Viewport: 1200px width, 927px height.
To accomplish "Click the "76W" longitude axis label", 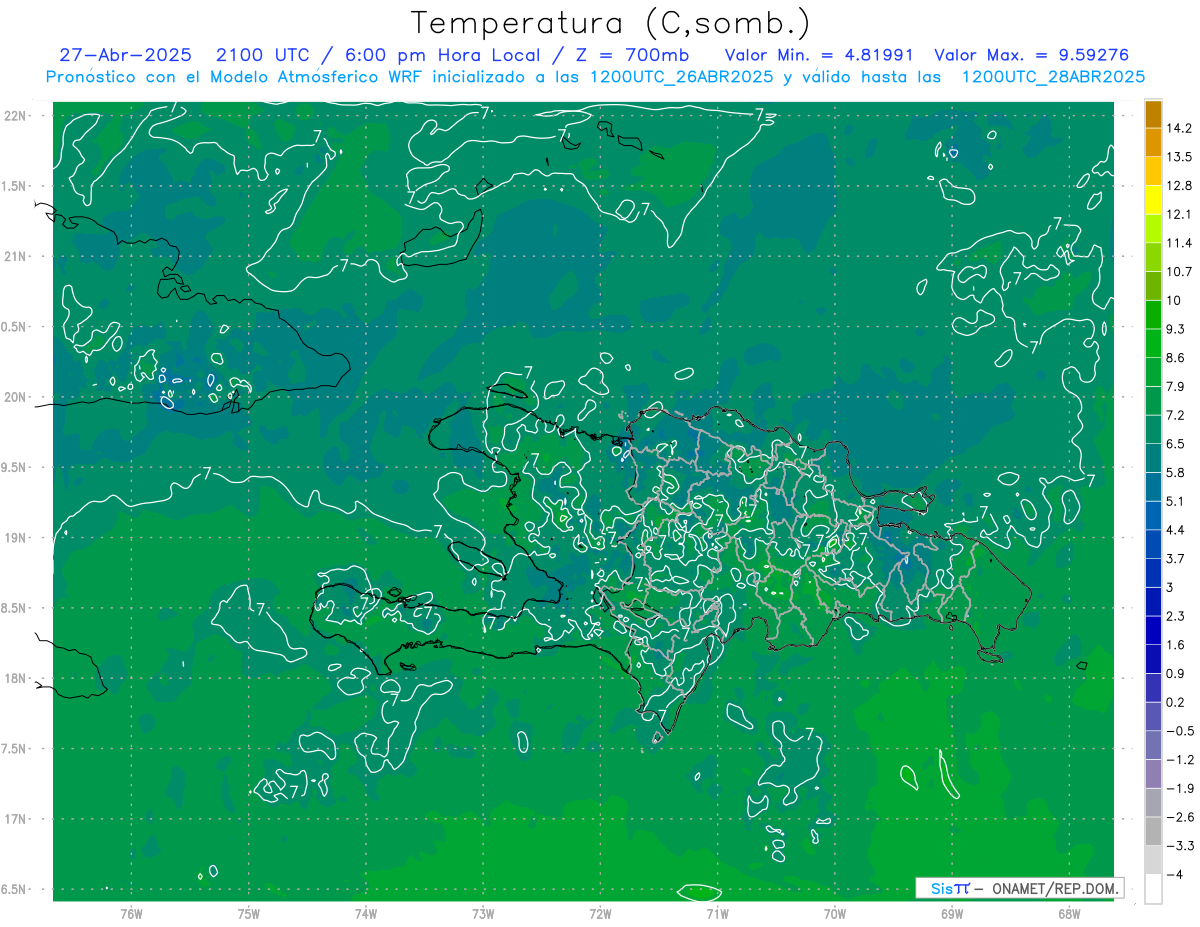I will 132,913.
